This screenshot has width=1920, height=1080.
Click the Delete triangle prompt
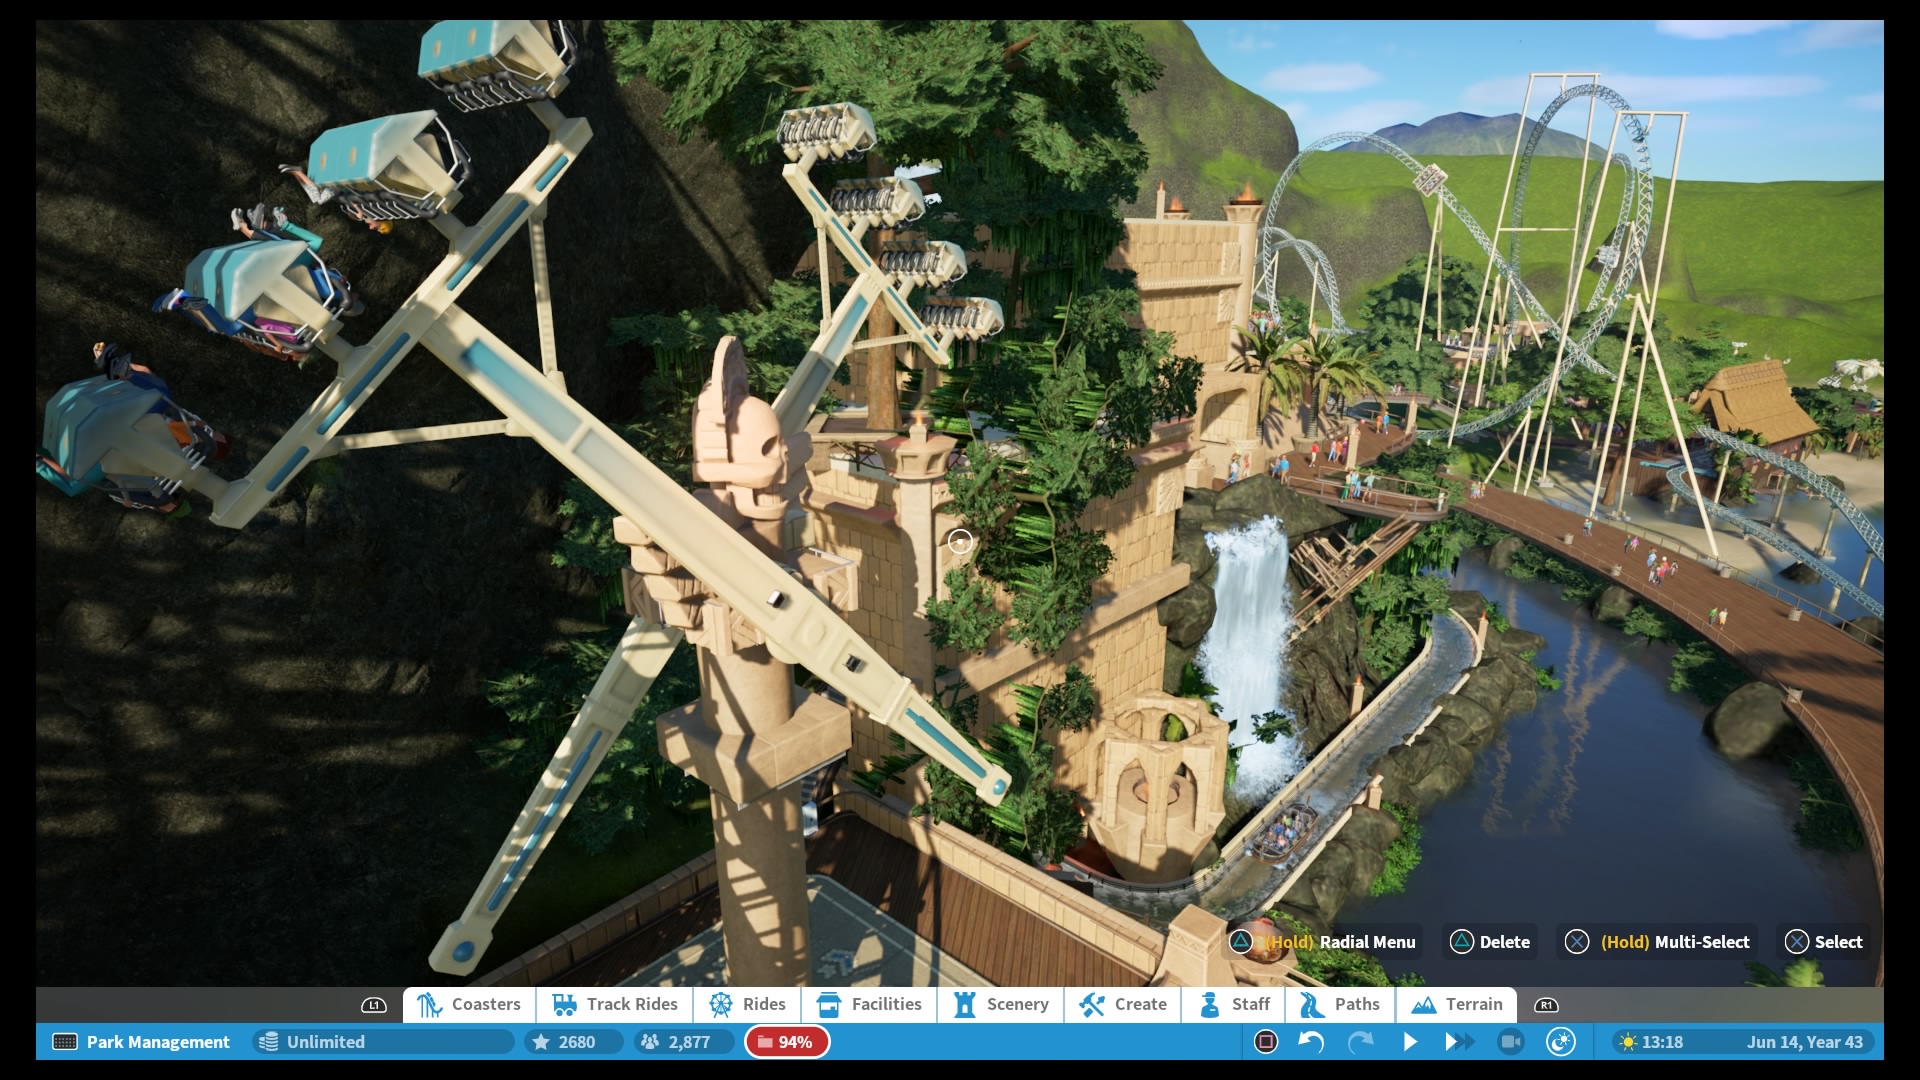pos(1490,942)
